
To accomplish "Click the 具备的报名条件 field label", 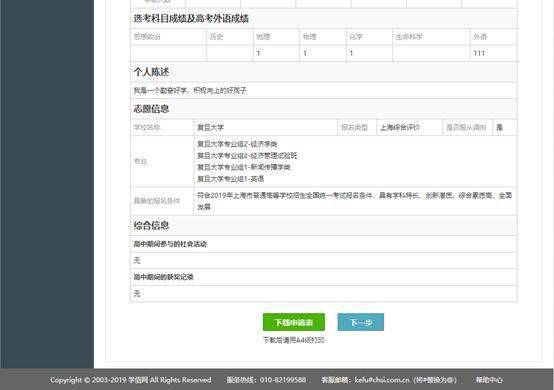I will pyautogui.click(x=157, y=201).
